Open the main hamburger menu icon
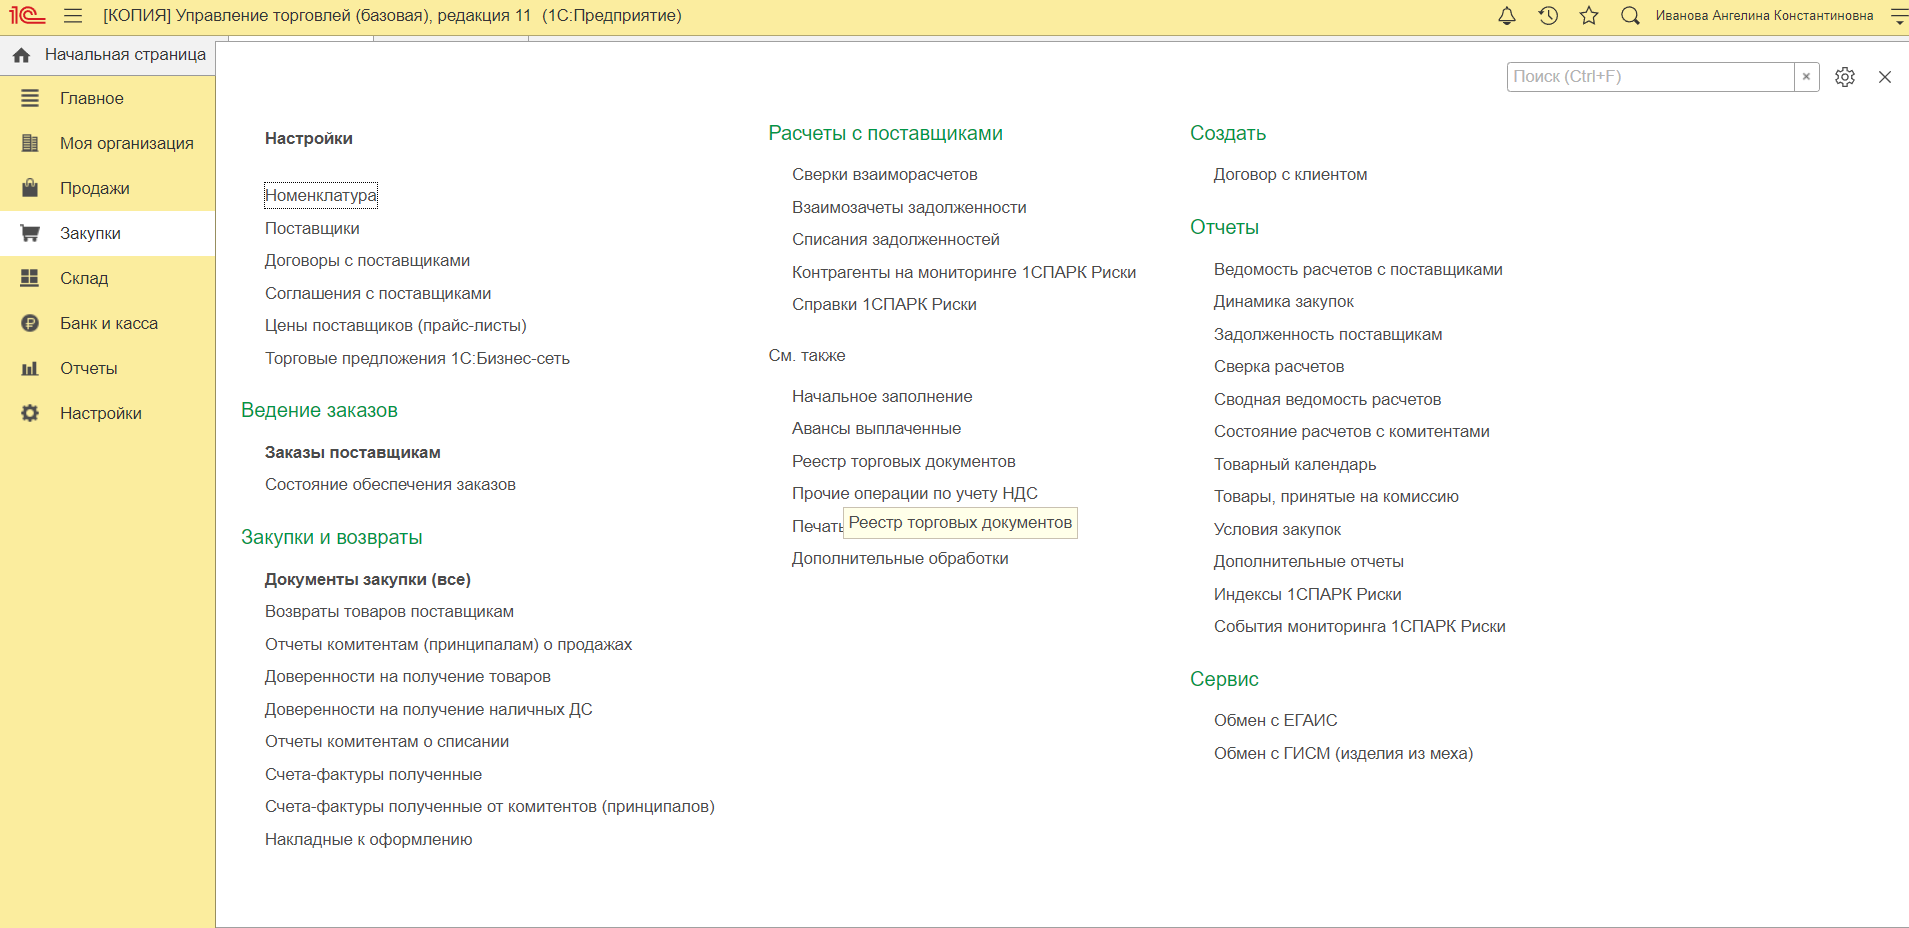The height and width of the screenshot is (928, 1909). (x=73, y=16)
